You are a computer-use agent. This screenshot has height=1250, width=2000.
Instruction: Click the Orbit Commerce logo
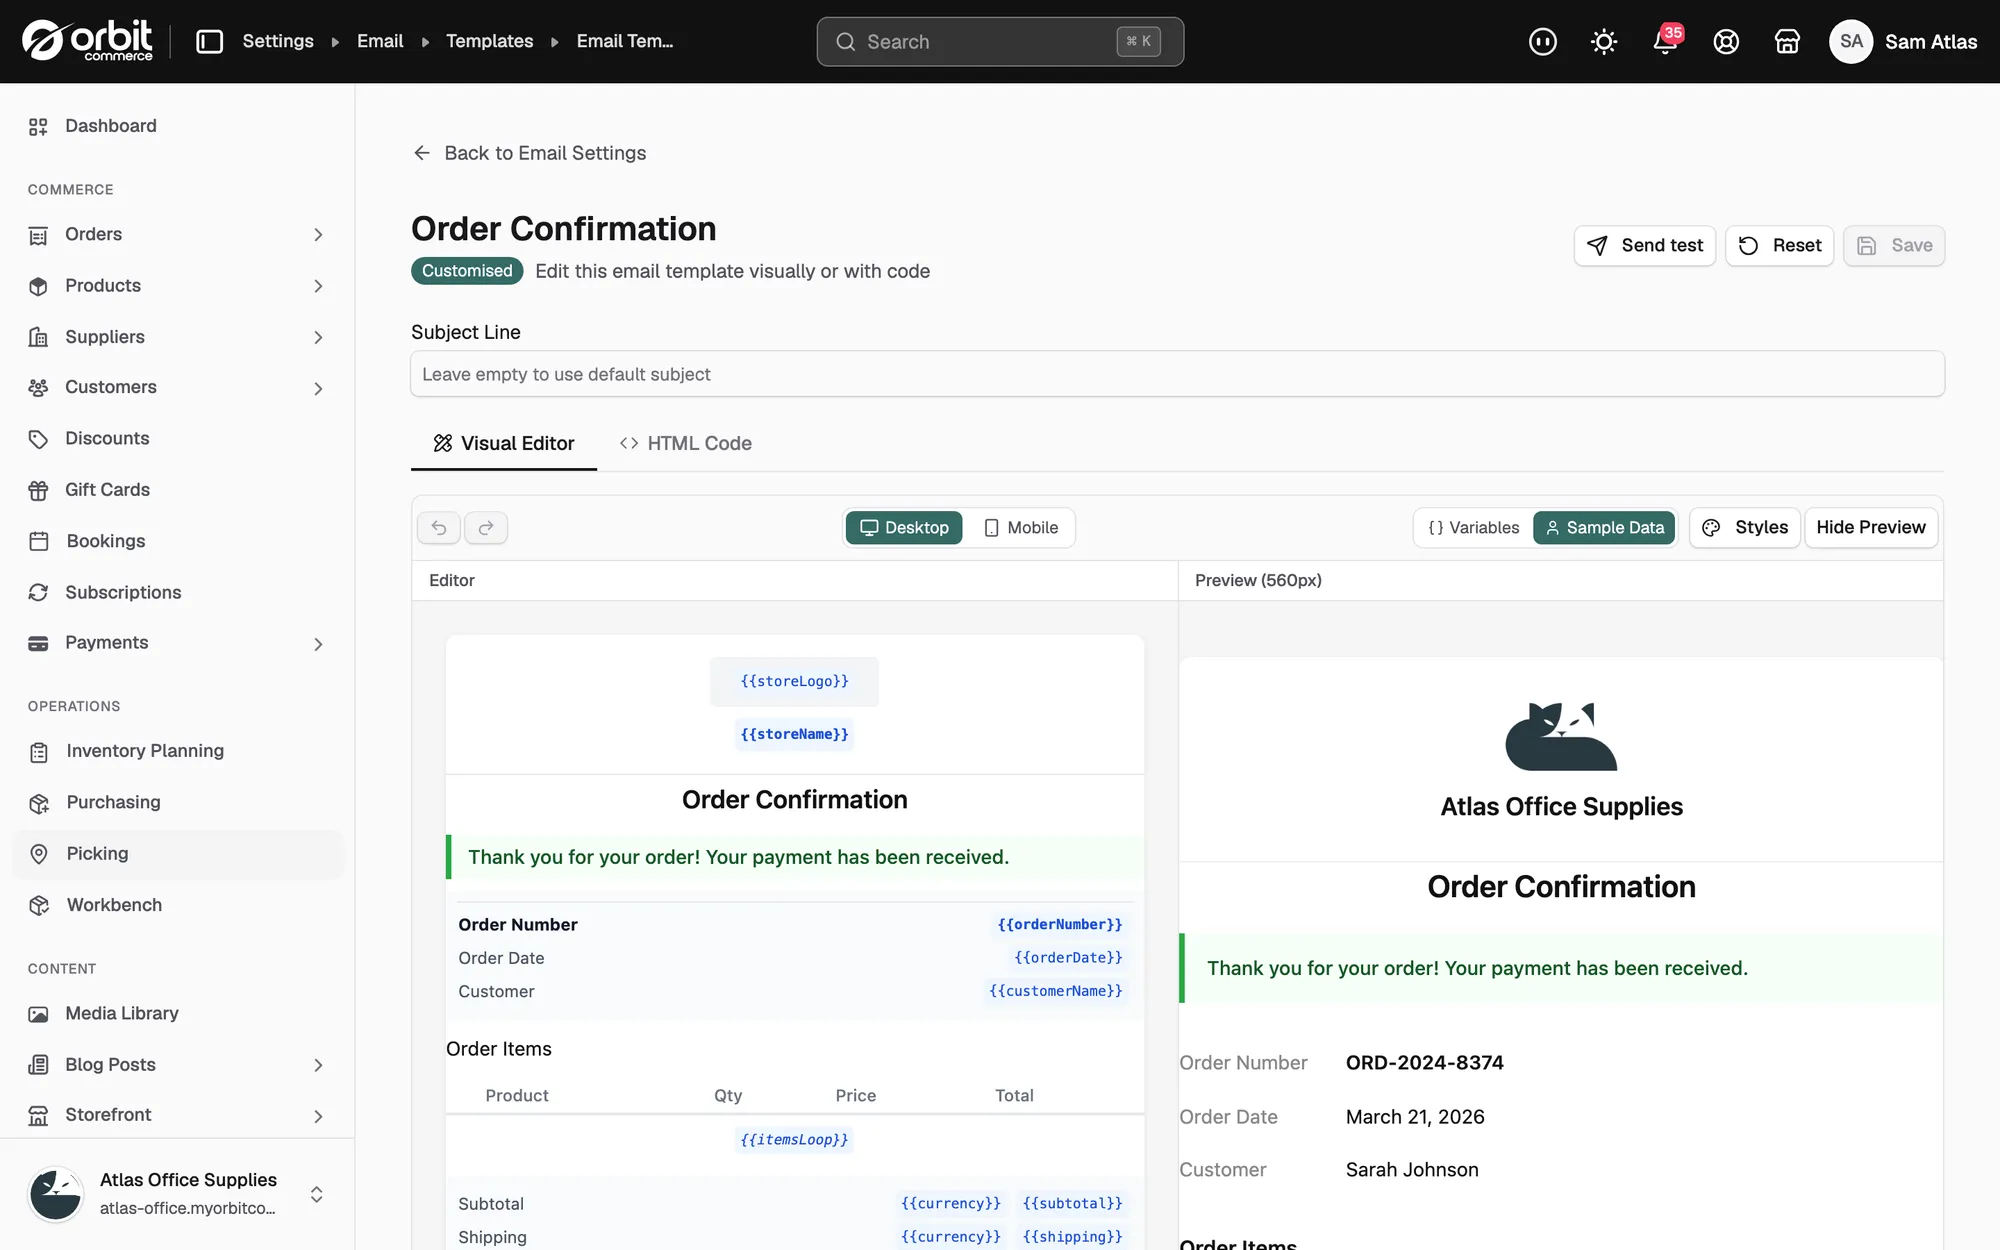point(88,41)
